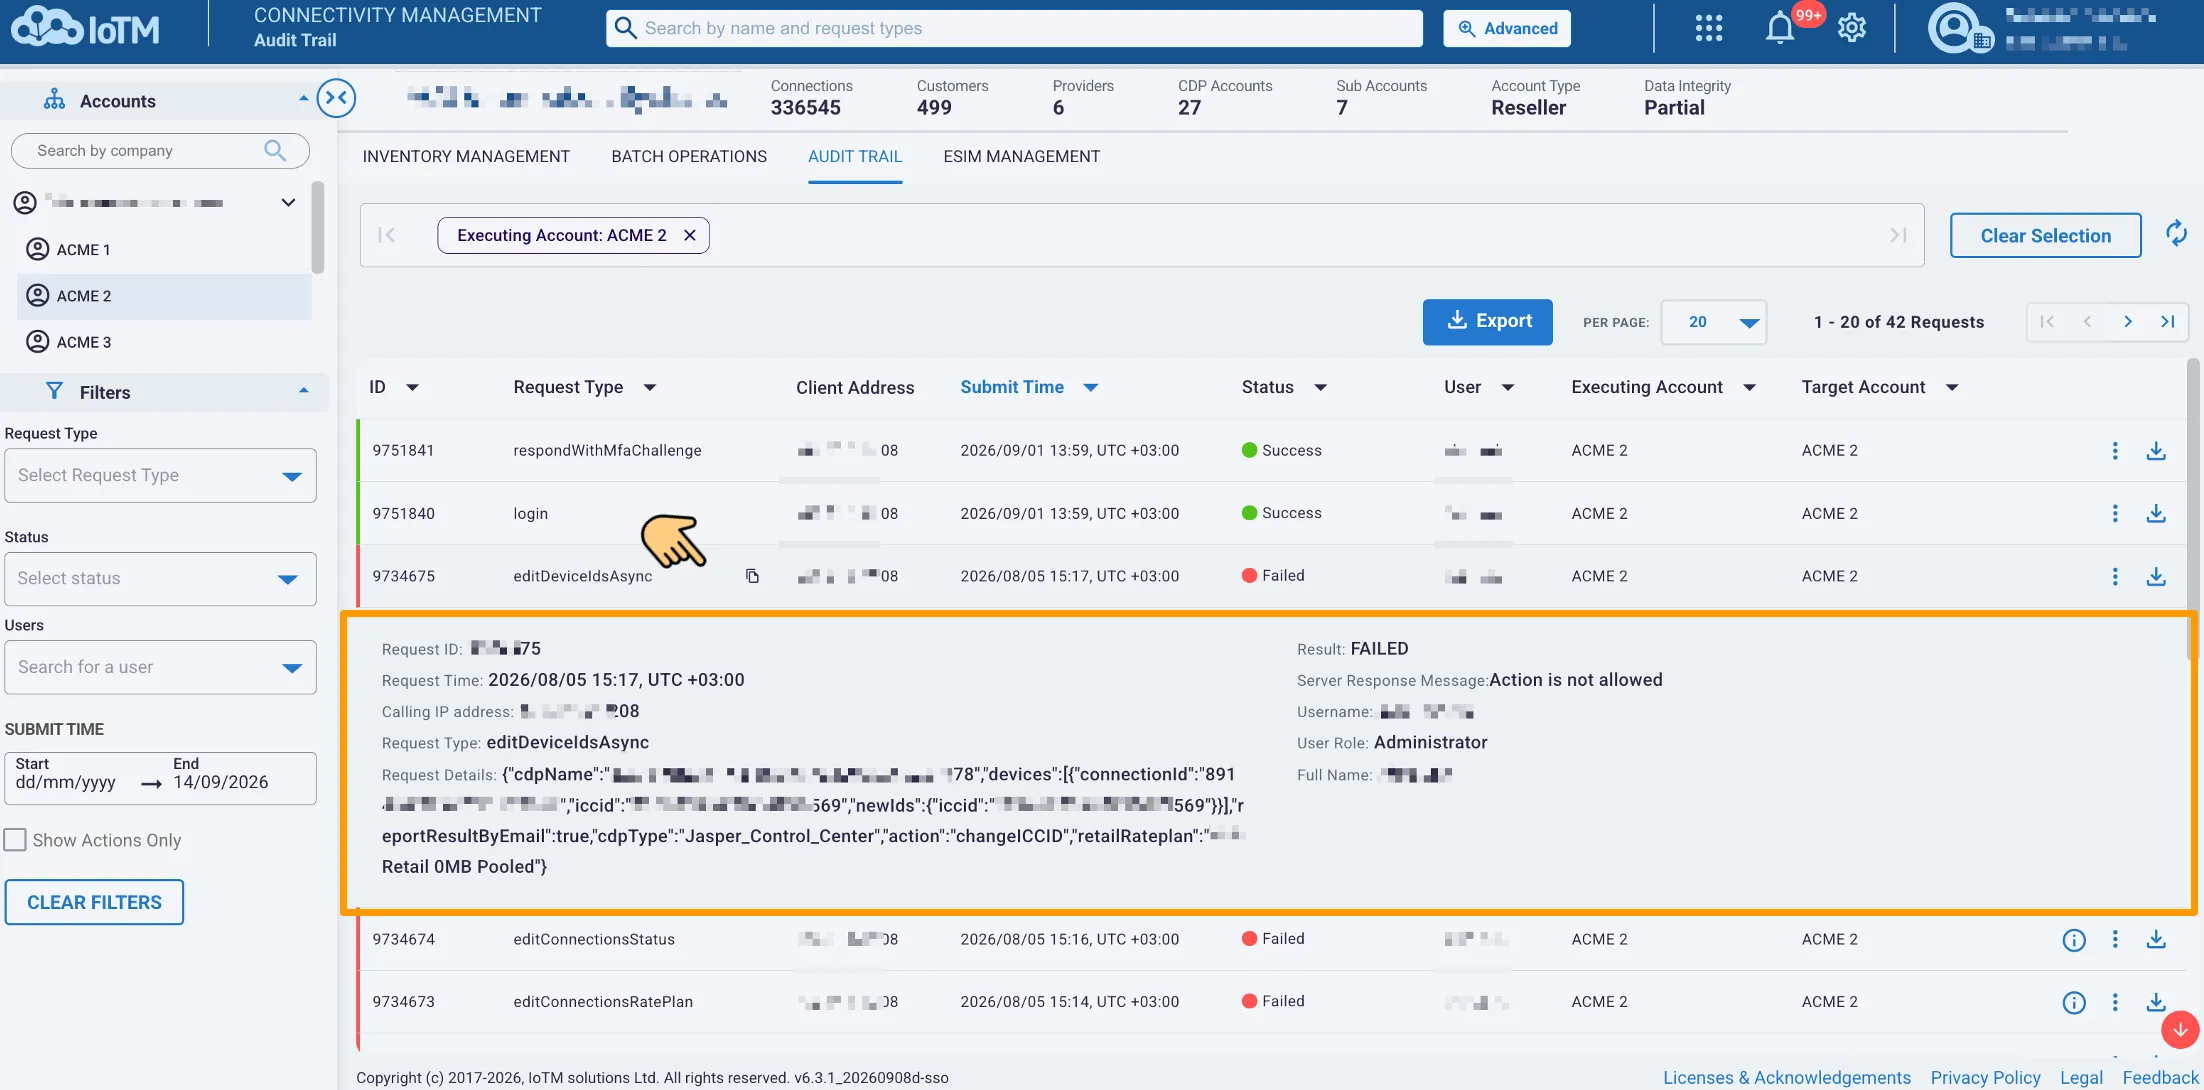The height and width of the screenshot is (1090, 2204).
Task: Collapse the Accounts section
Action: pos(304,99)
